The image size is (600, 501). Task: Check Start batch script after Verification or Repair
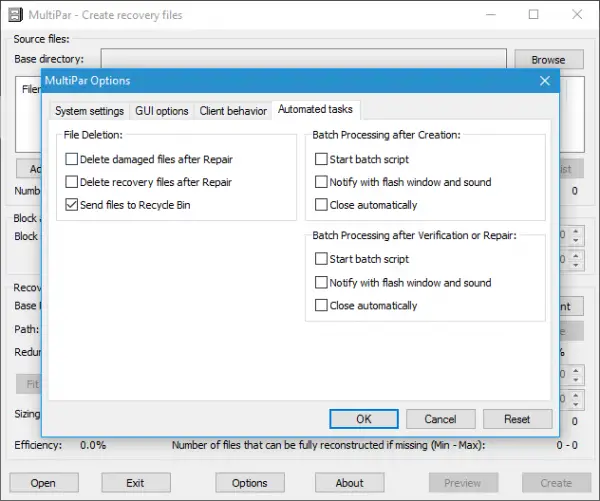click(321, 259)
